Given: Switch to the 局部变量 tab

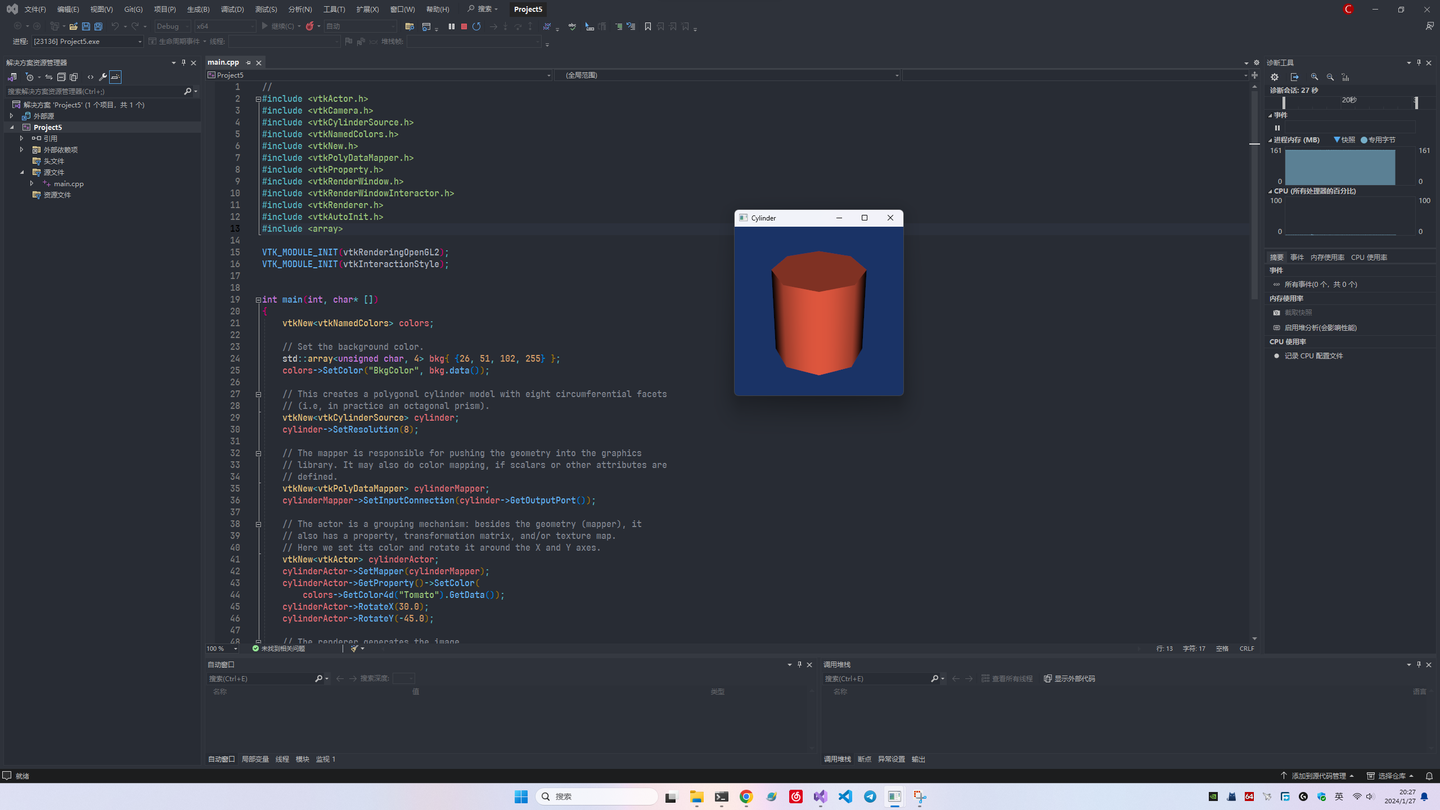Looking at the screenshot, I should (x=255, y=759).
